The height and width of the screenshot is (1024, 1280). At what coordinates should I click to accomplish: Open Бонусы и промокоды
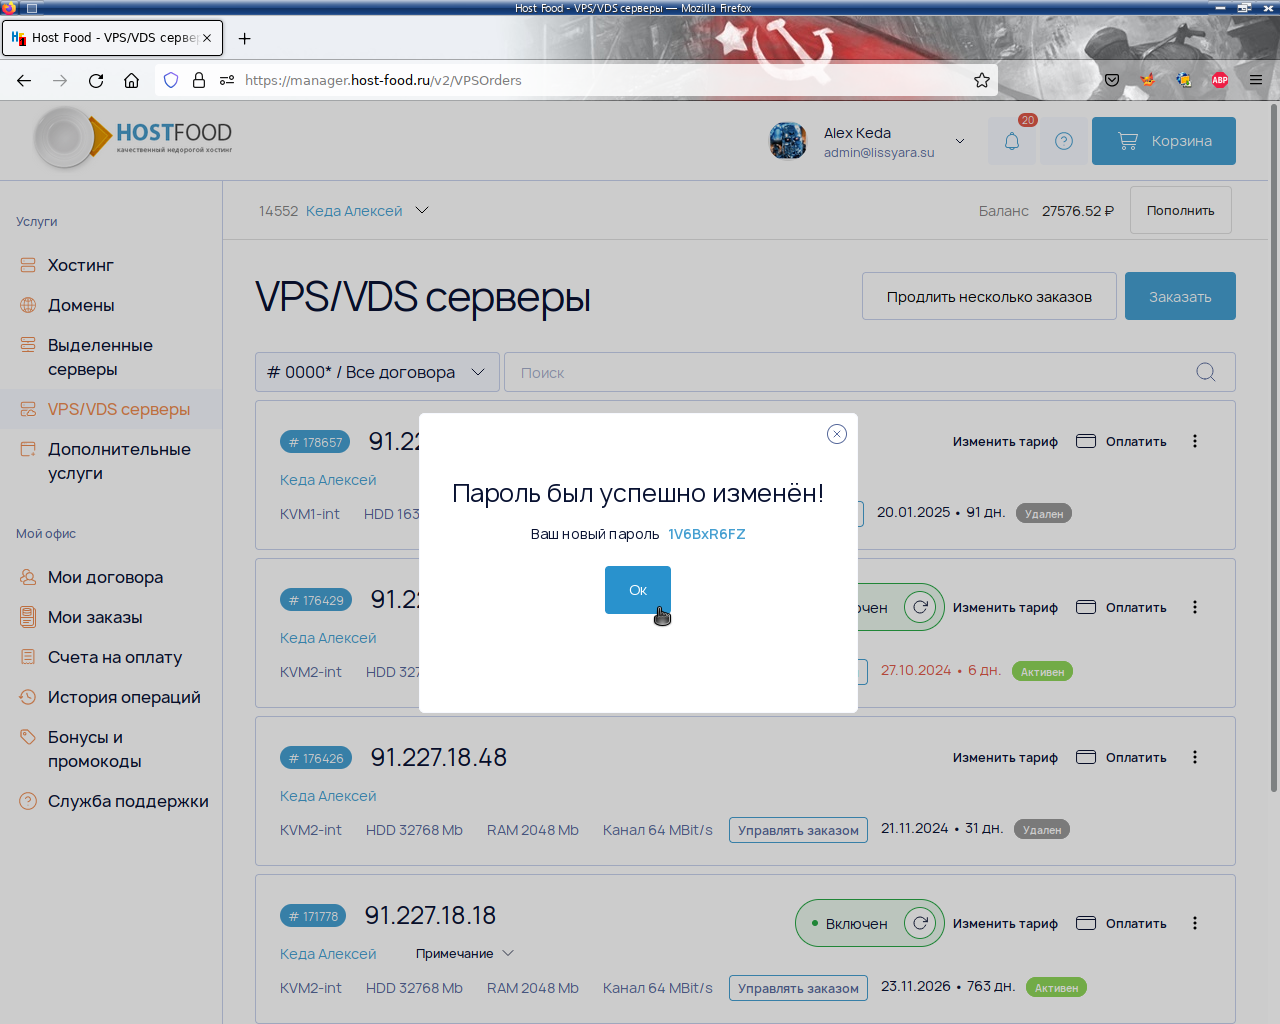click(x=95, y=749)
